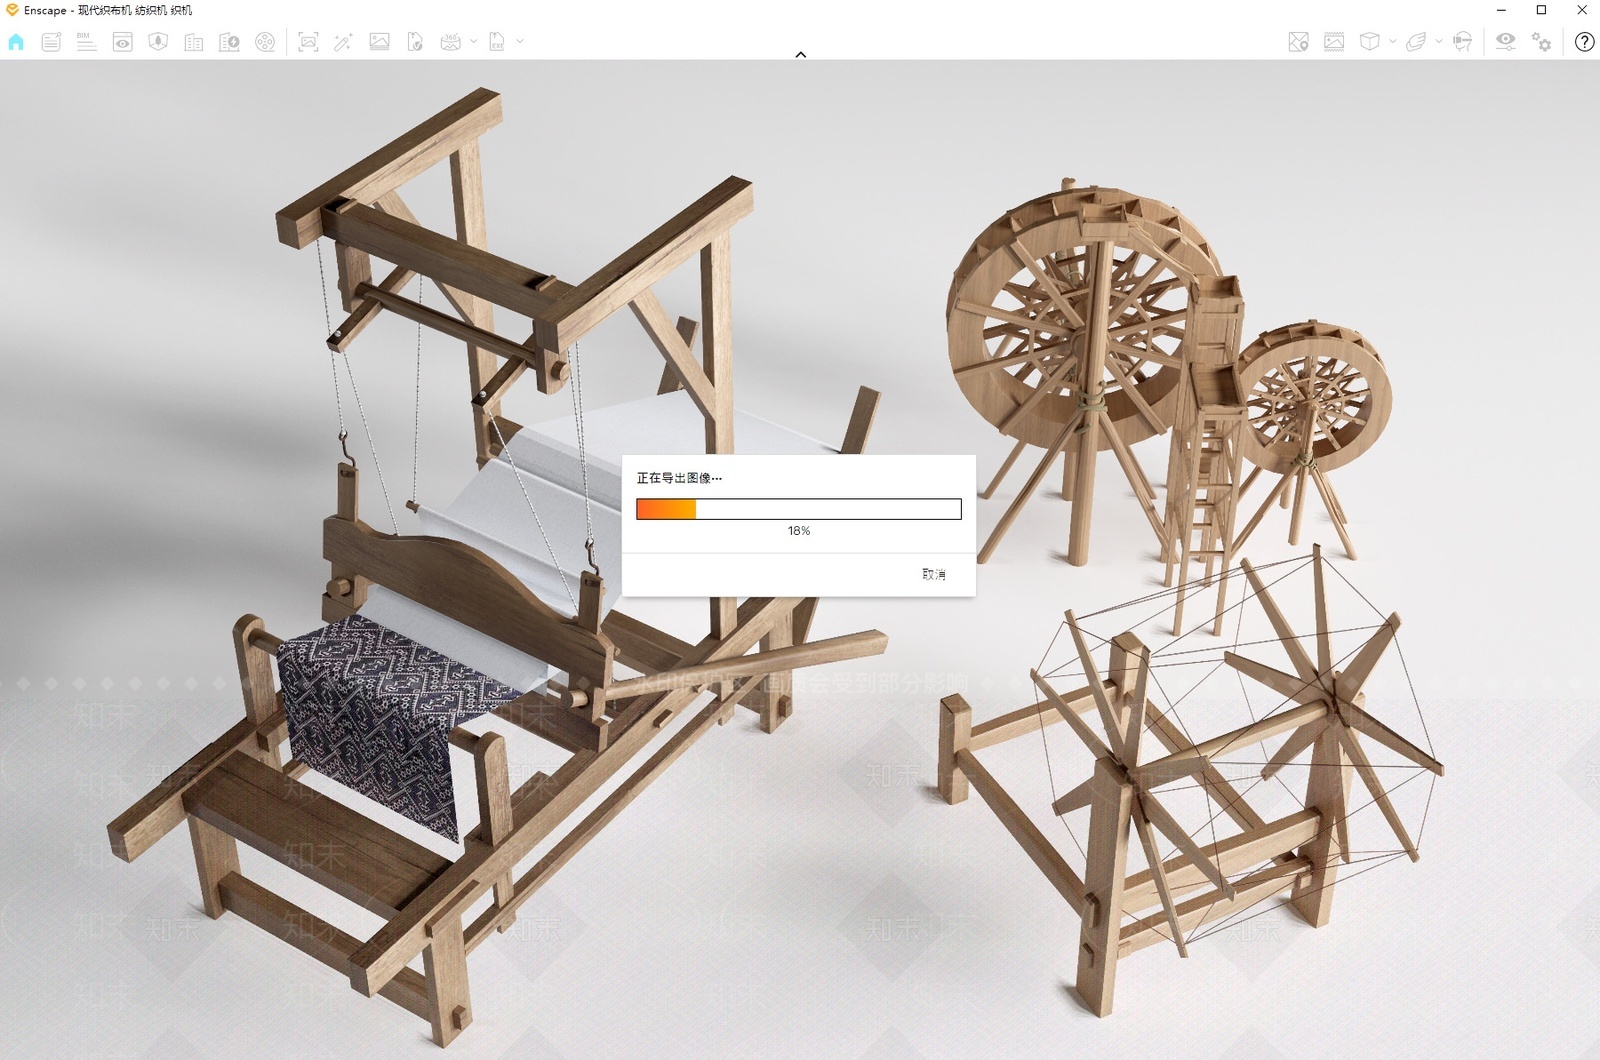Close the Enscape window
This screenshot has width=1600, height=1060.
[x=1581, y=10]
